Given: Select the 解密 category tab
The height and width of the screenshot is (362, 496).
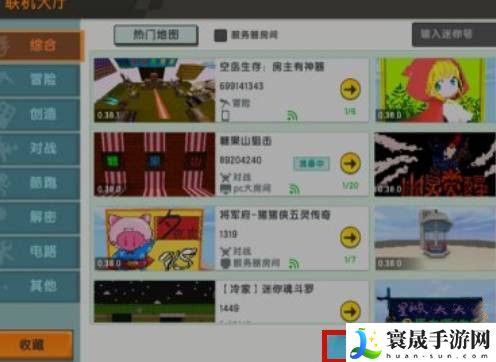Looking at the screenshot, I should pos(40,217).
